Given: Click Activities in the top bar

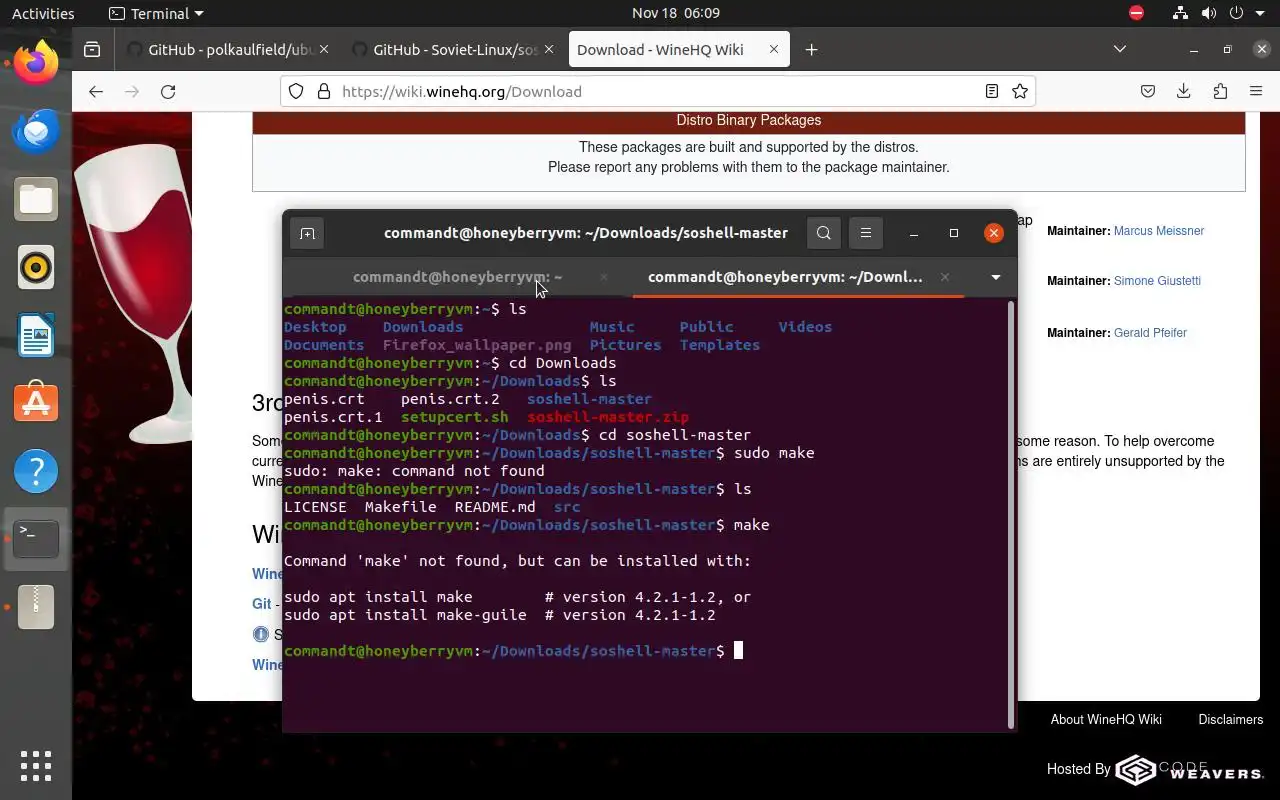Looking at the screenshot, I should (43, 13).
